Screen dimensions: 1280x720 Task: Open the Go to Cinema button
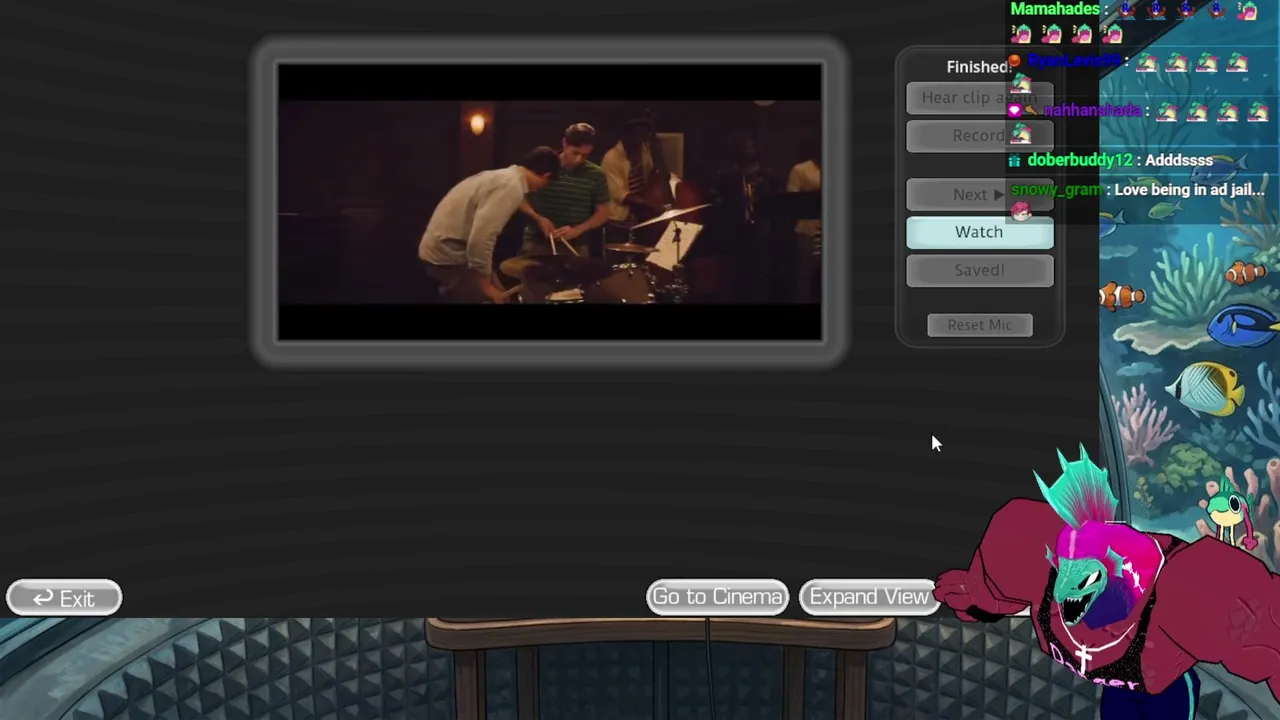[x=717, y=597]
